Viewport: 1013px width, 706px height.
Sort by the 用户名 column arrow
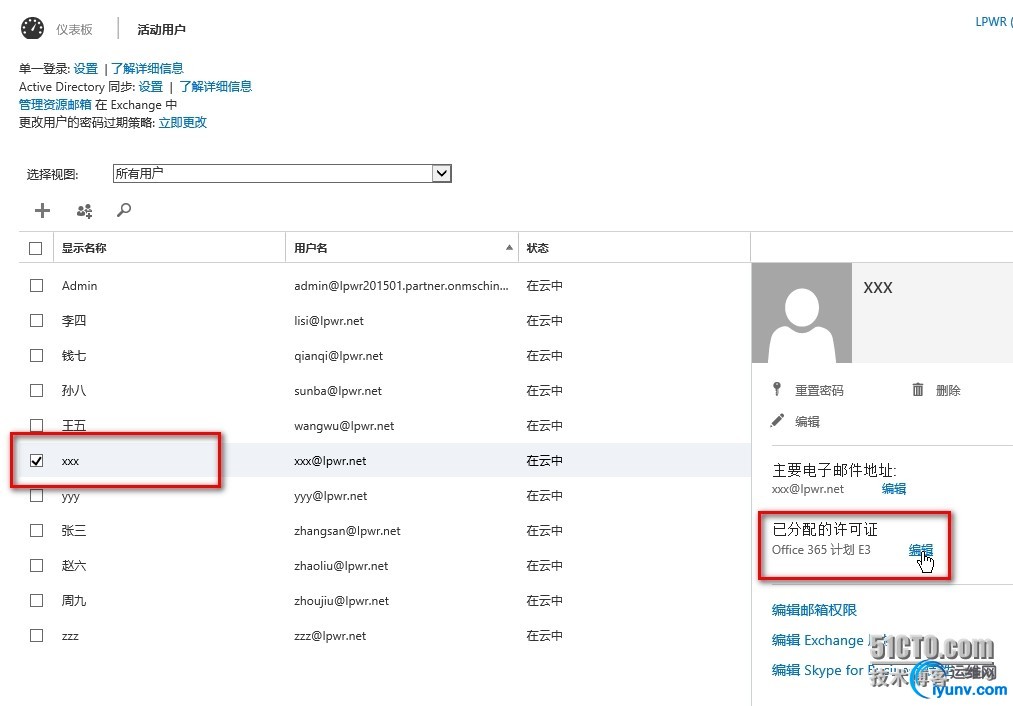click(509, 247)
